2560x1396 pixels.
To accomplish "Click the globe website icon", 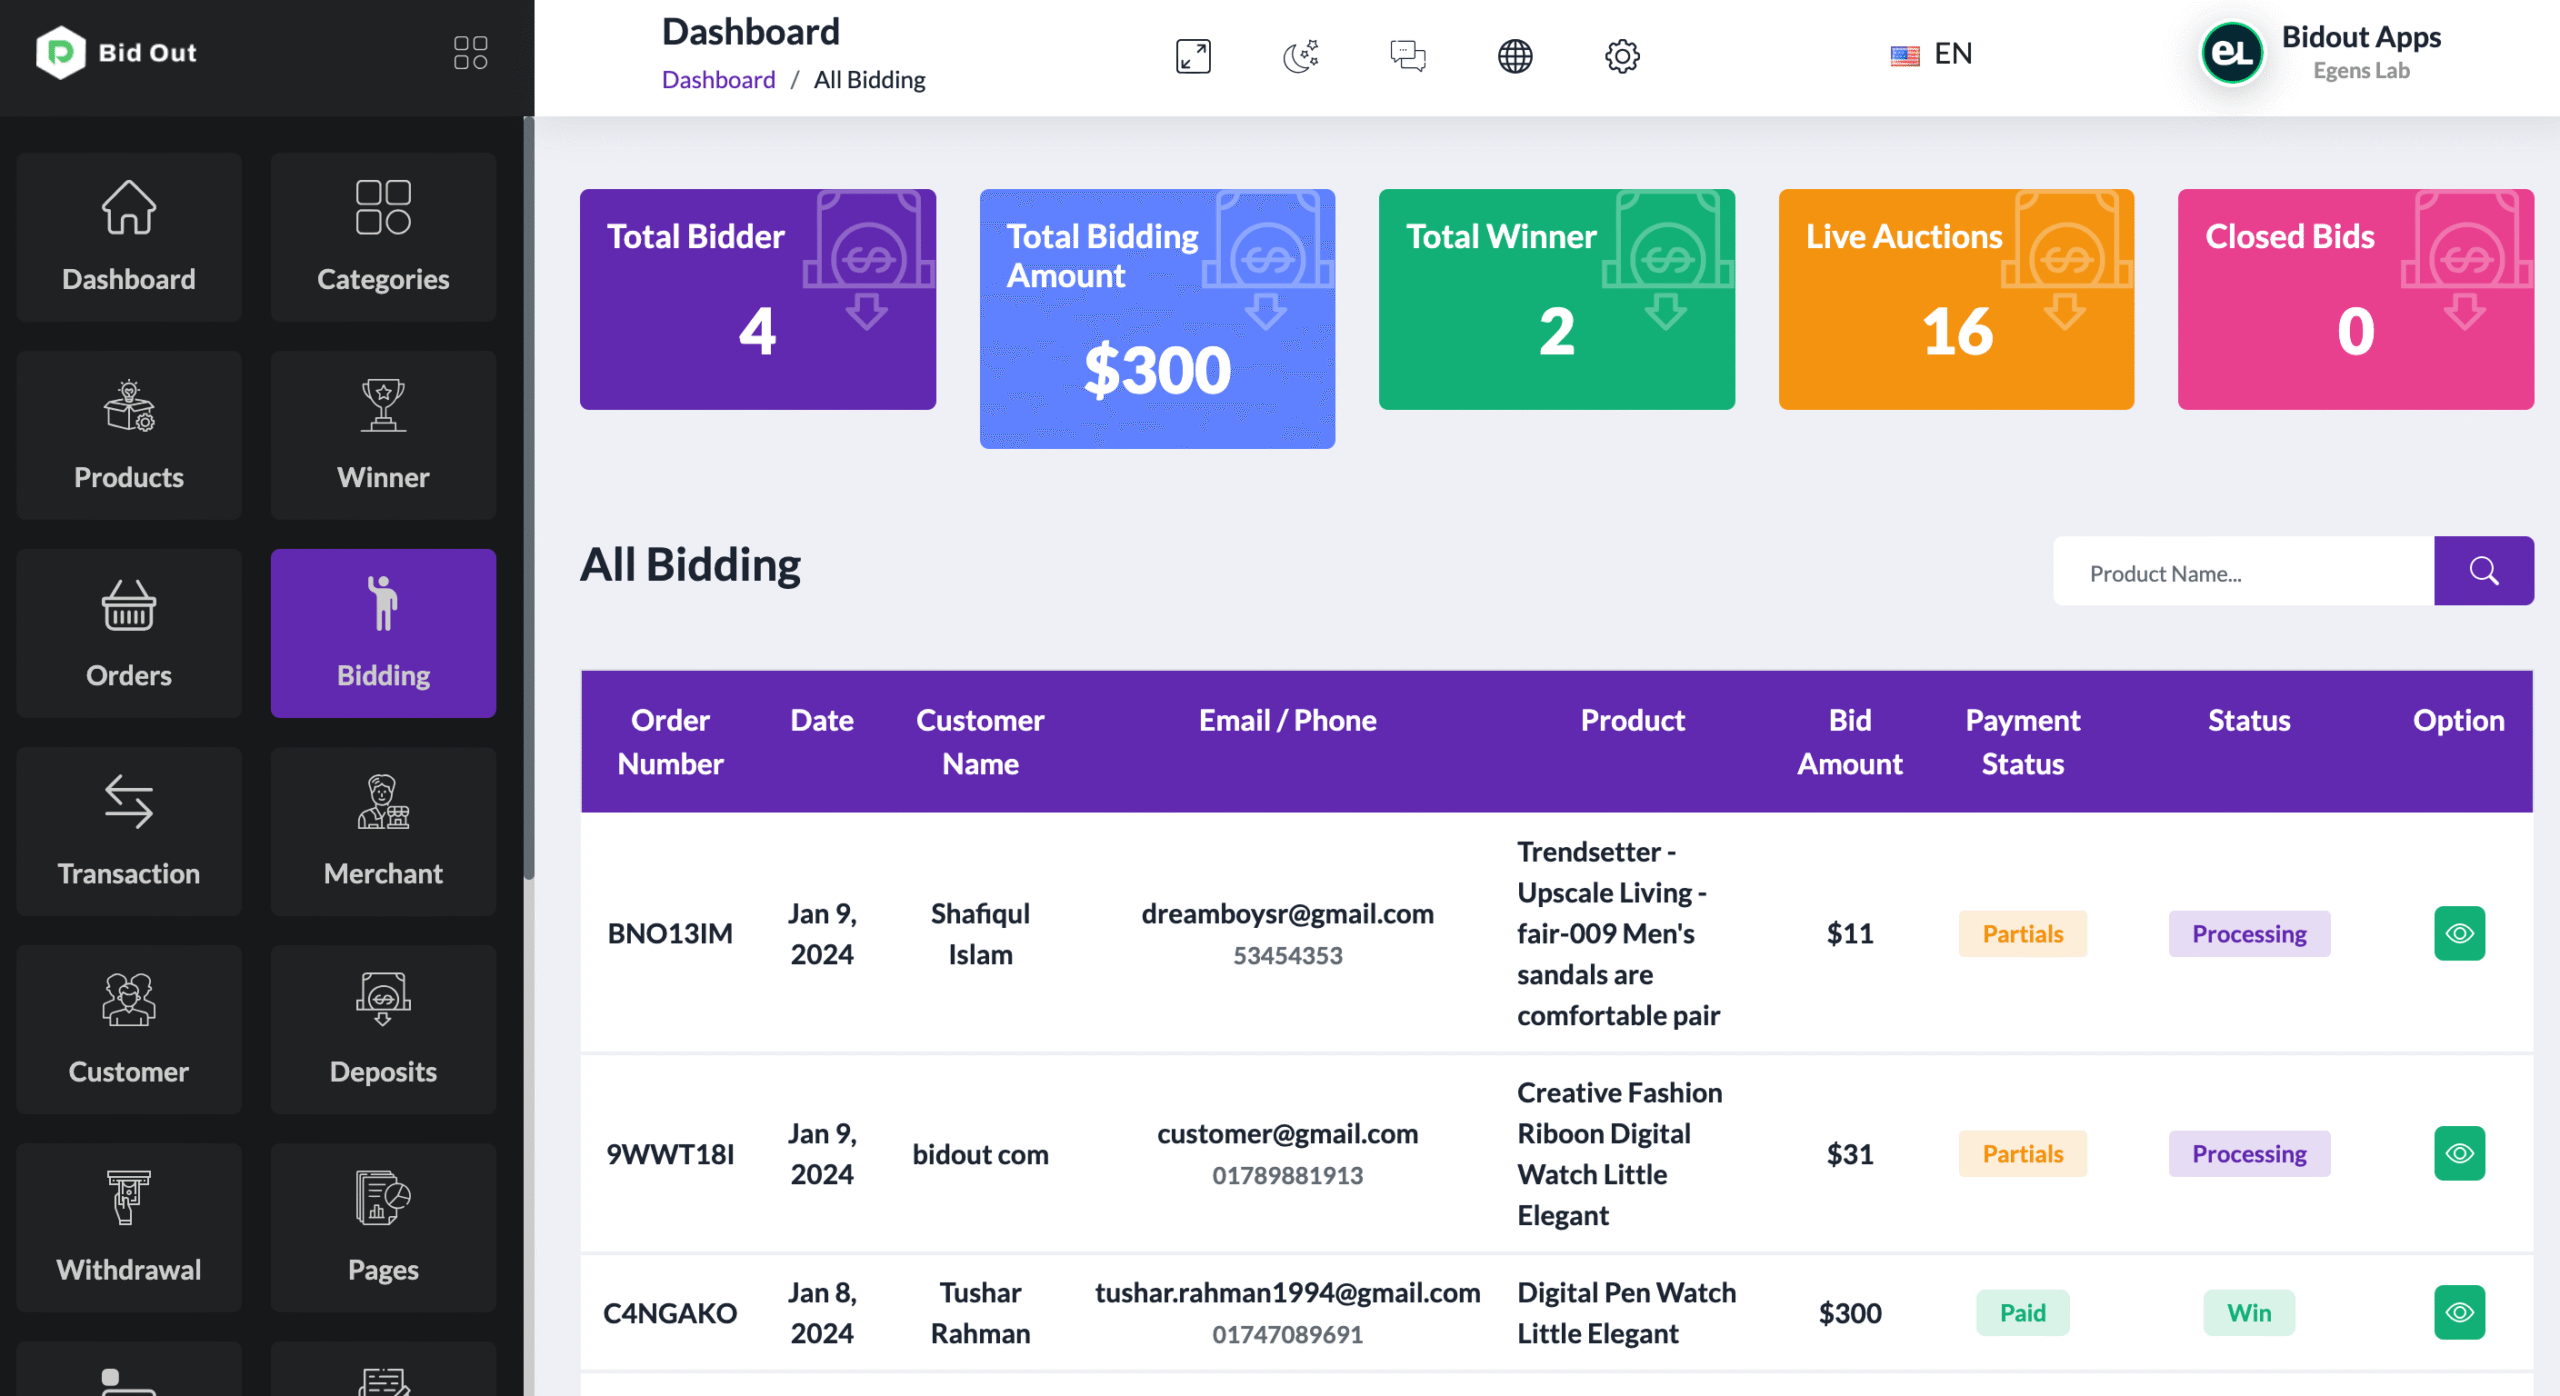I will 1514,56.
